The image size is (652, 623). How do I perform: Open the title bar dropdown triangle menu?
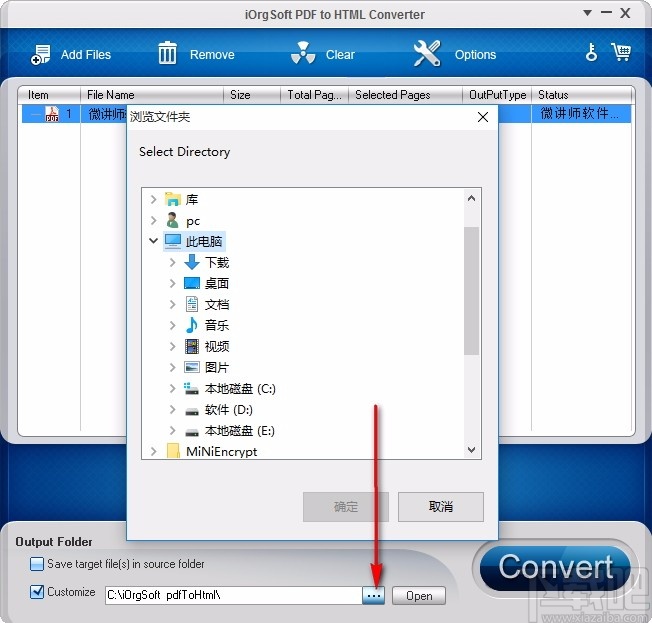coord(588,13)
